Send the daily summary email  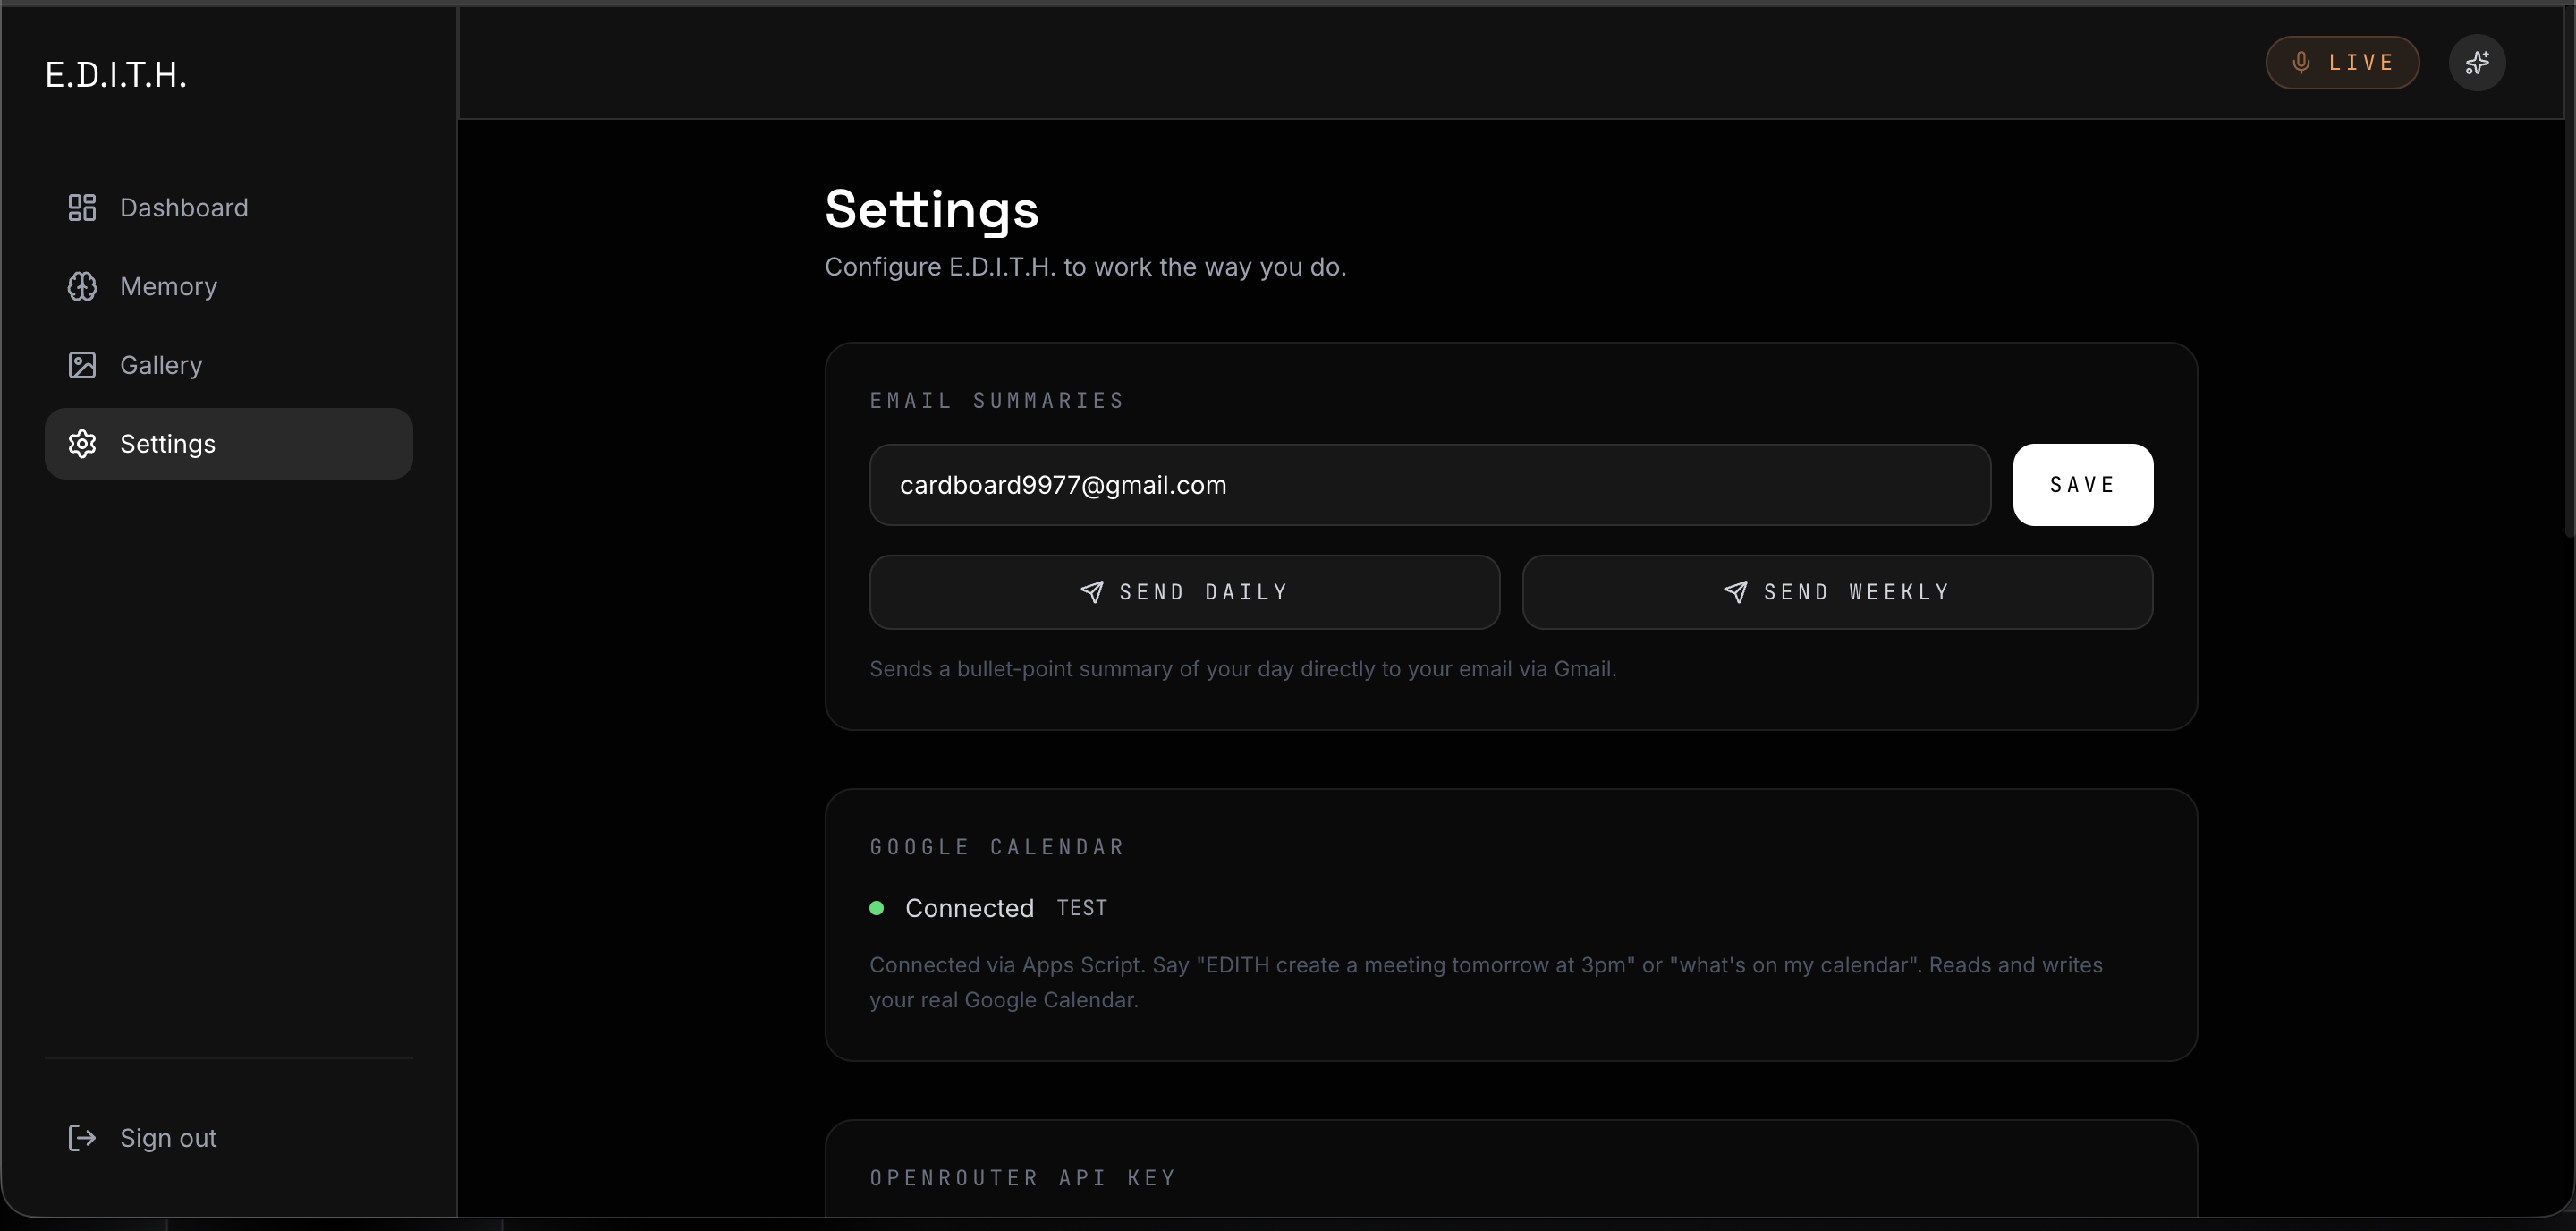tap(1184, 592)
